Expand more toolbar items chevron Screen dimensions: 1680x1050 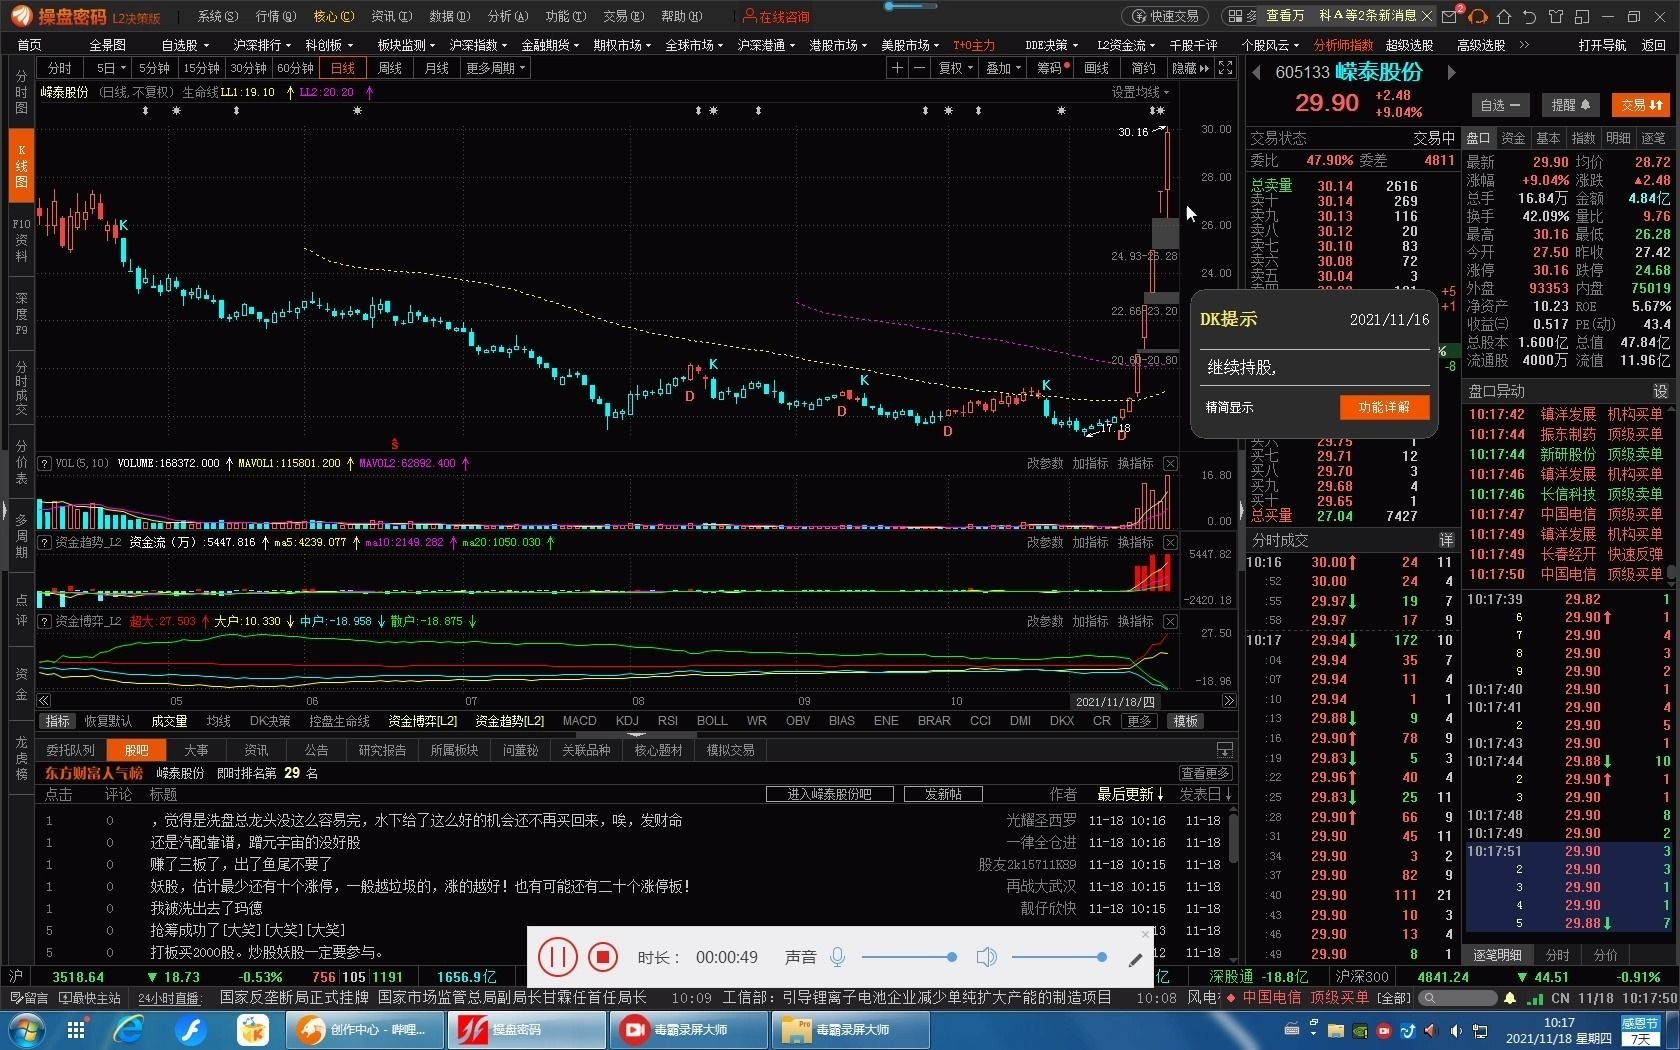click(1523, 45)
